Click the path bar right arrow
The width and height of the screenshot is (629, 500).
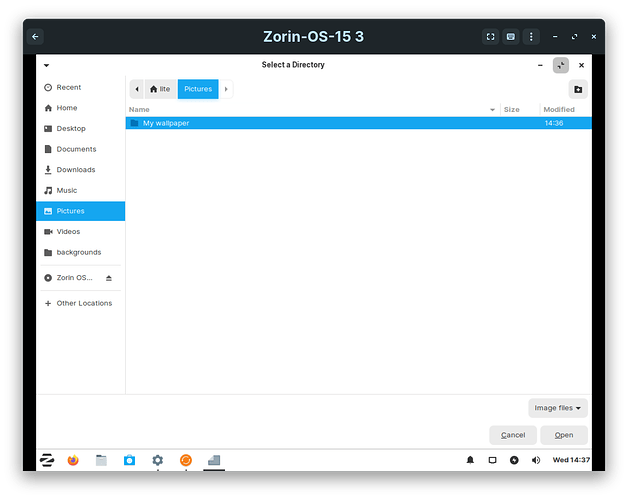click(x=226, y=89)
